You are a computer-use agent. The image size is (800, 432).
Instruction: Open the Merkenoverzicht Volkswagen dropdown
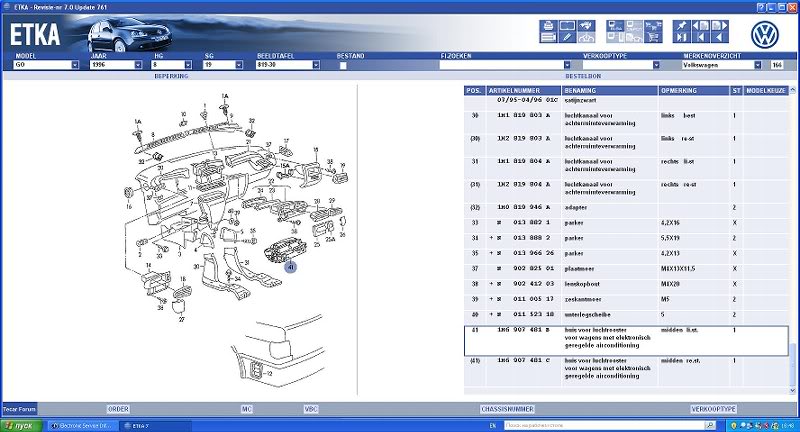click(x=757, y=65)
